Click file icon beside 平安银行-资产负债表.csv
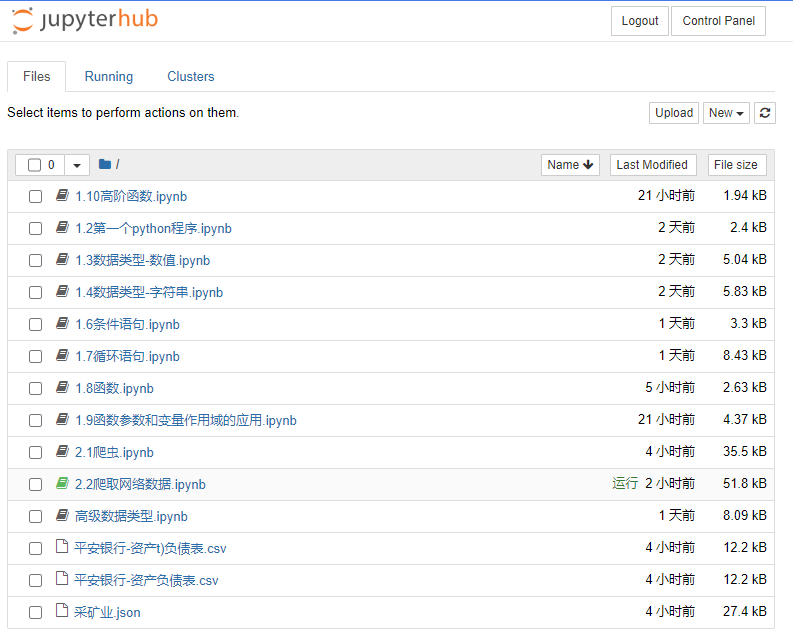 62,580
